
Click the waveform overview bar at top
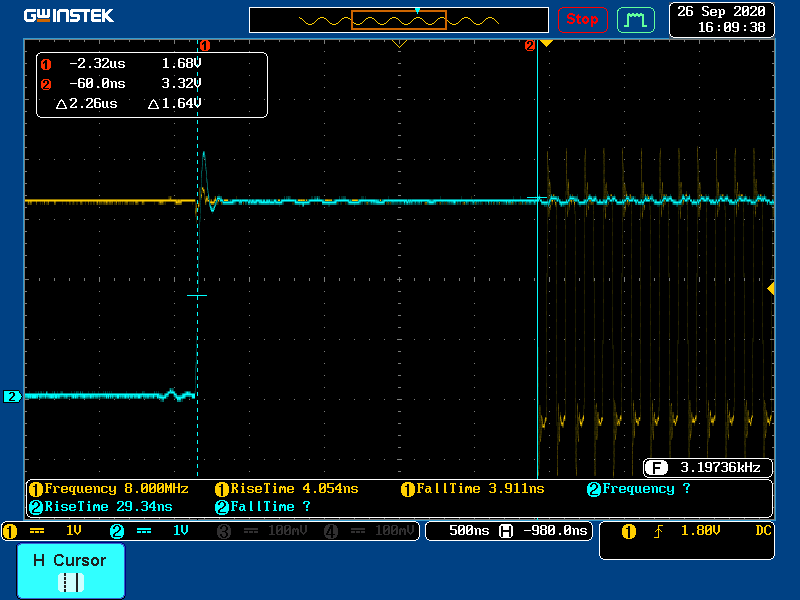(x=398, y=20)
